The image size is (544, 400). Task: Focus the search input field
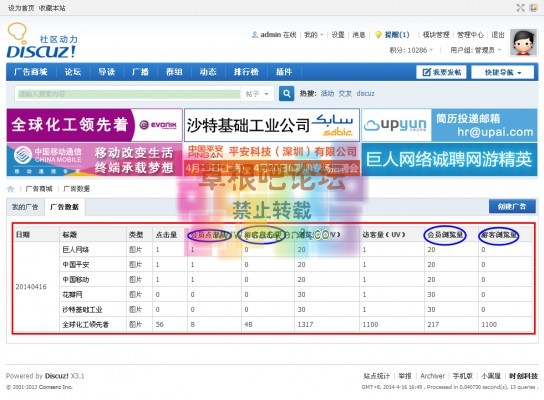[129, 94]
